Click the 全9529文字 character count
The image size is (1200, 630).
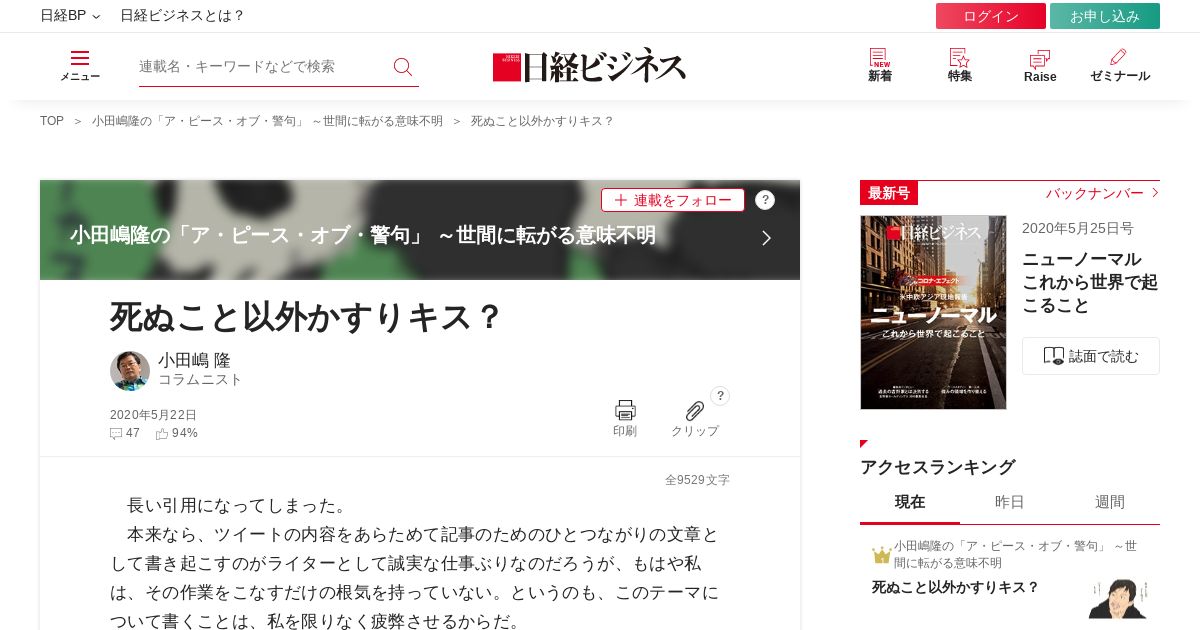point(697,480)
